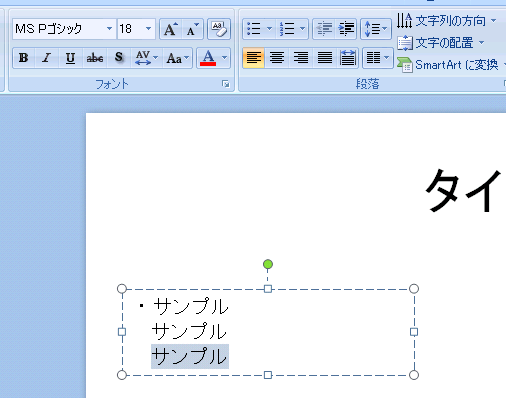Open MS Pゴシック font name dropdown

click(109, 29)
